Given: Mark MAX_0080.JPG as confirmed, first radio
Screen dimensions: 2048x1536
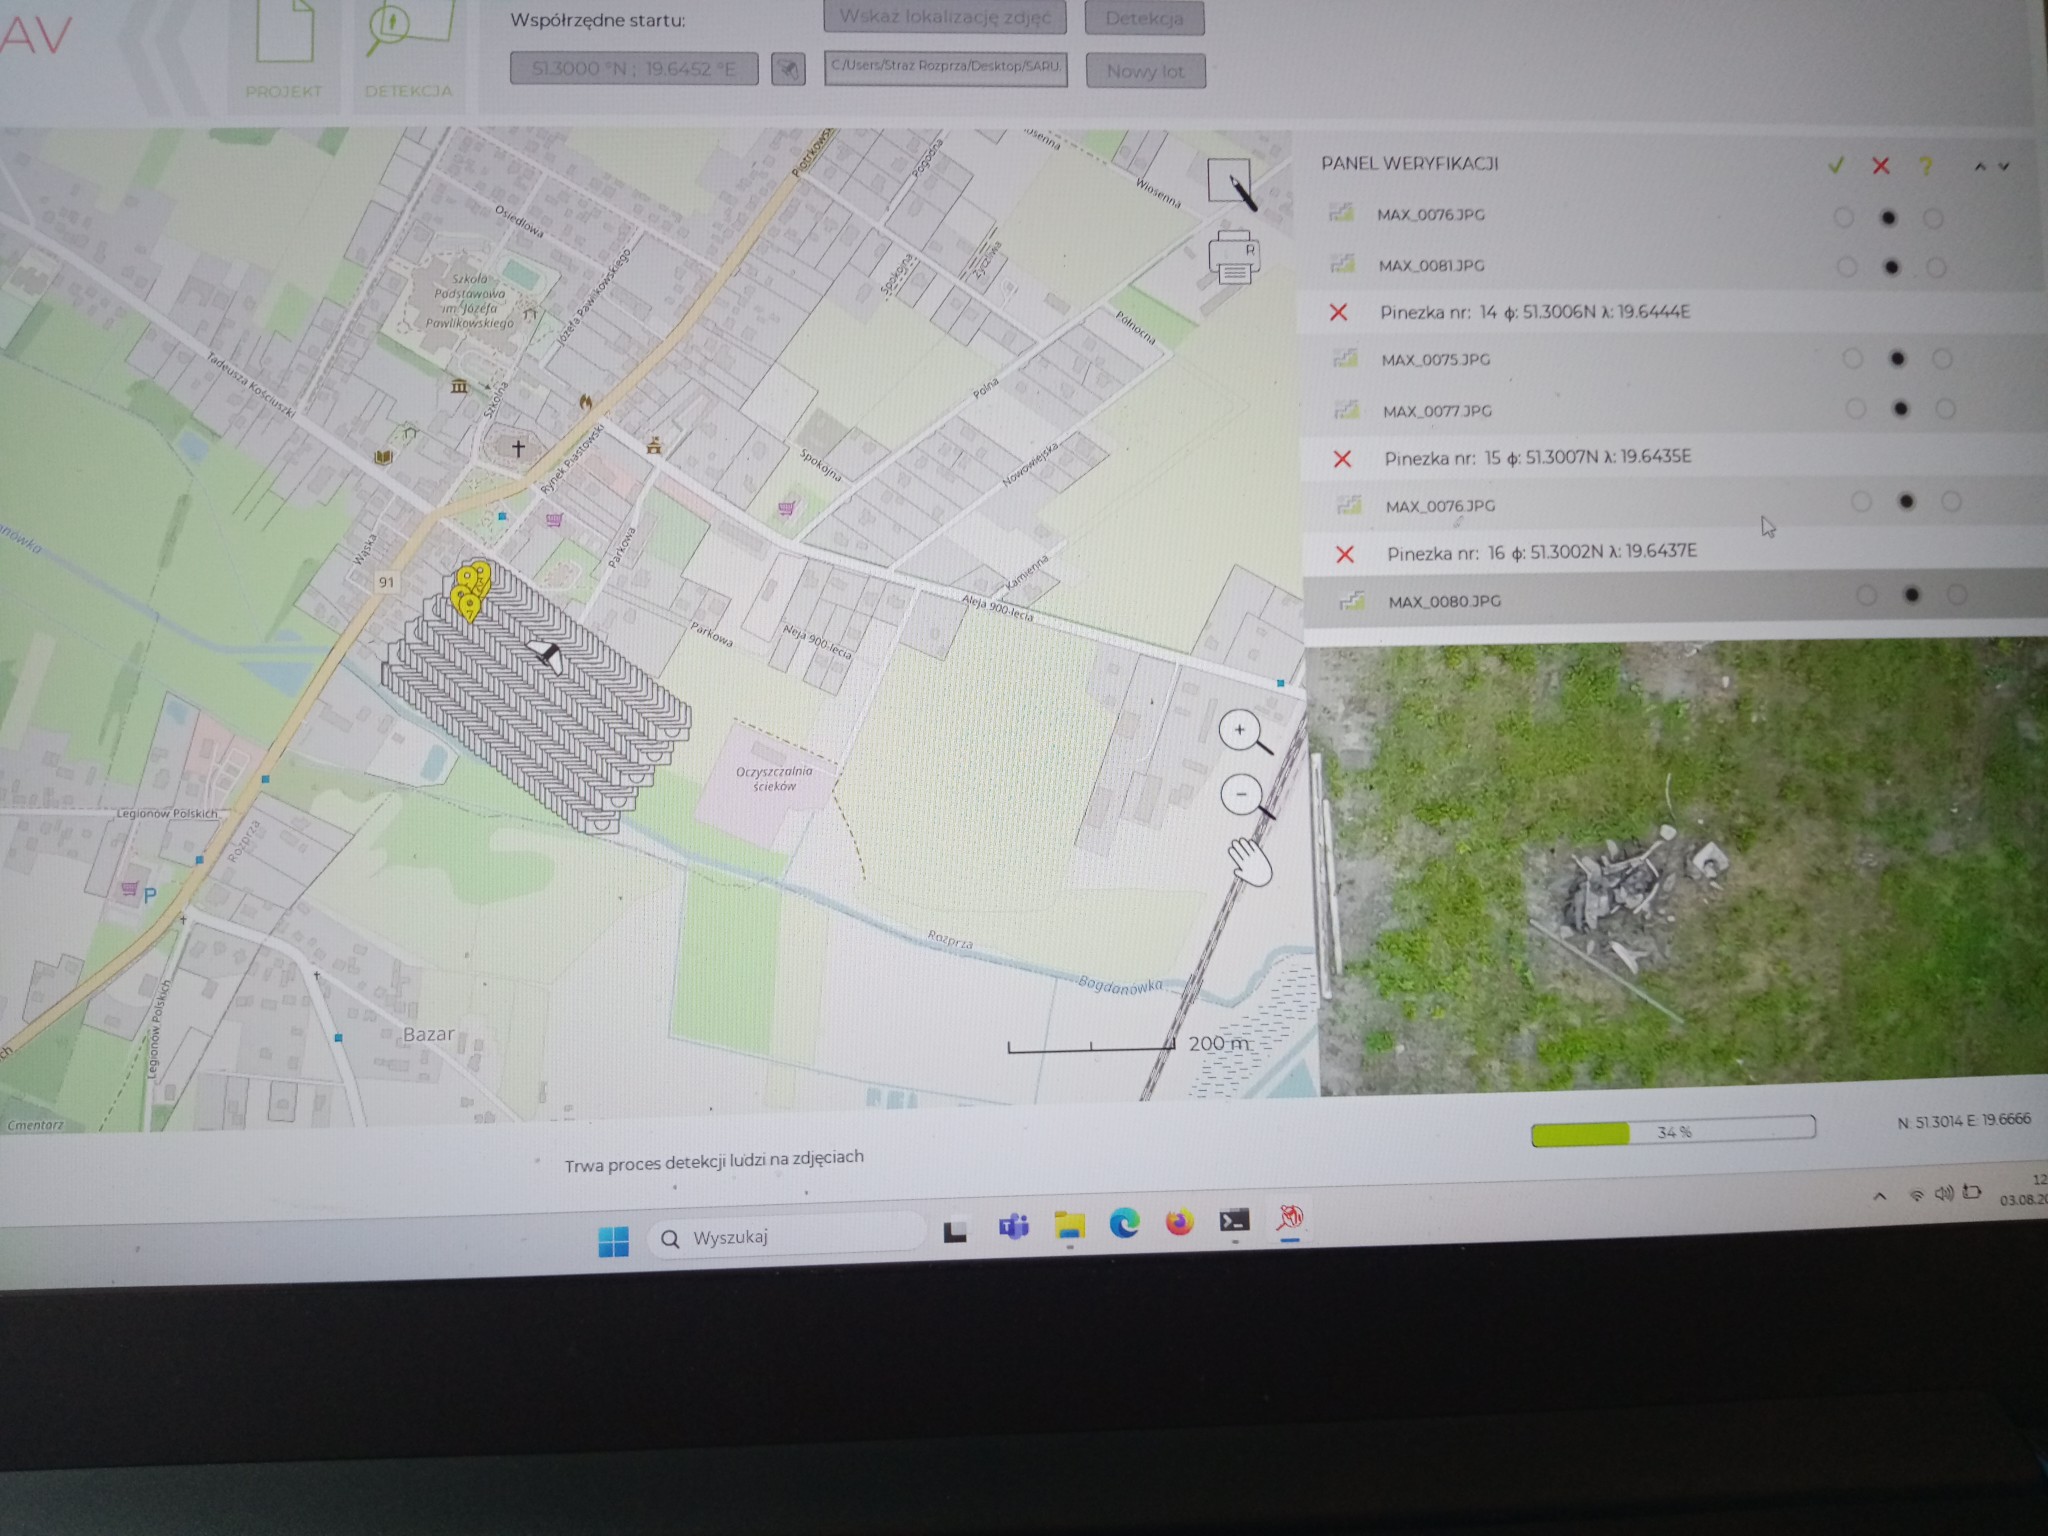Looking at the screenshot, I should [1866, 596].
